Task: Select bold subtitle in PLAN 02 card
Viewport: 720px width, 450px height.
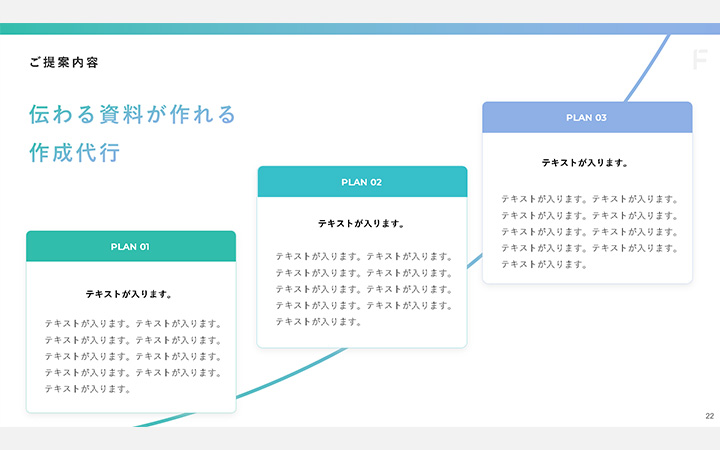Action: (x=362, y=224)
